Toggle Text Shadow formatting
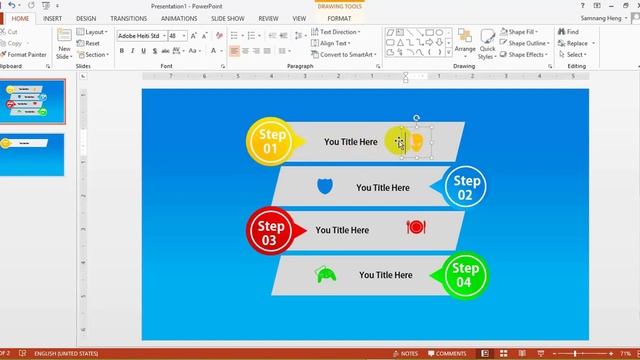This screenshot has height=360, width=640. pos(155,51)
